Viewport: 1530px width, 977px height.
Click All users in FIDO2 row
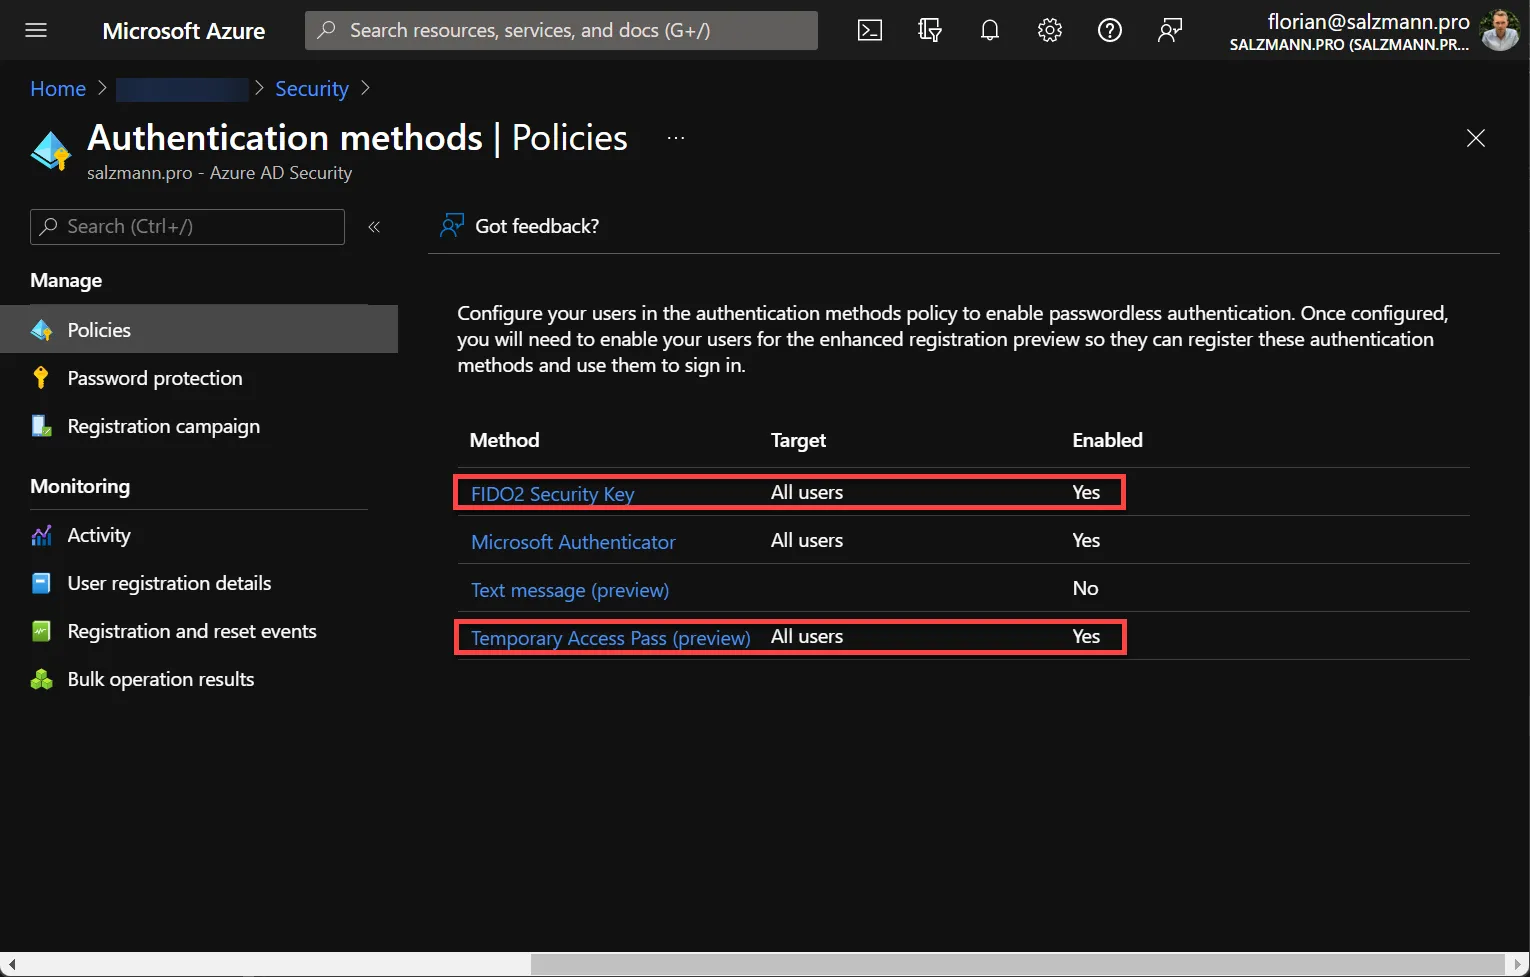[x=807, y=492]
